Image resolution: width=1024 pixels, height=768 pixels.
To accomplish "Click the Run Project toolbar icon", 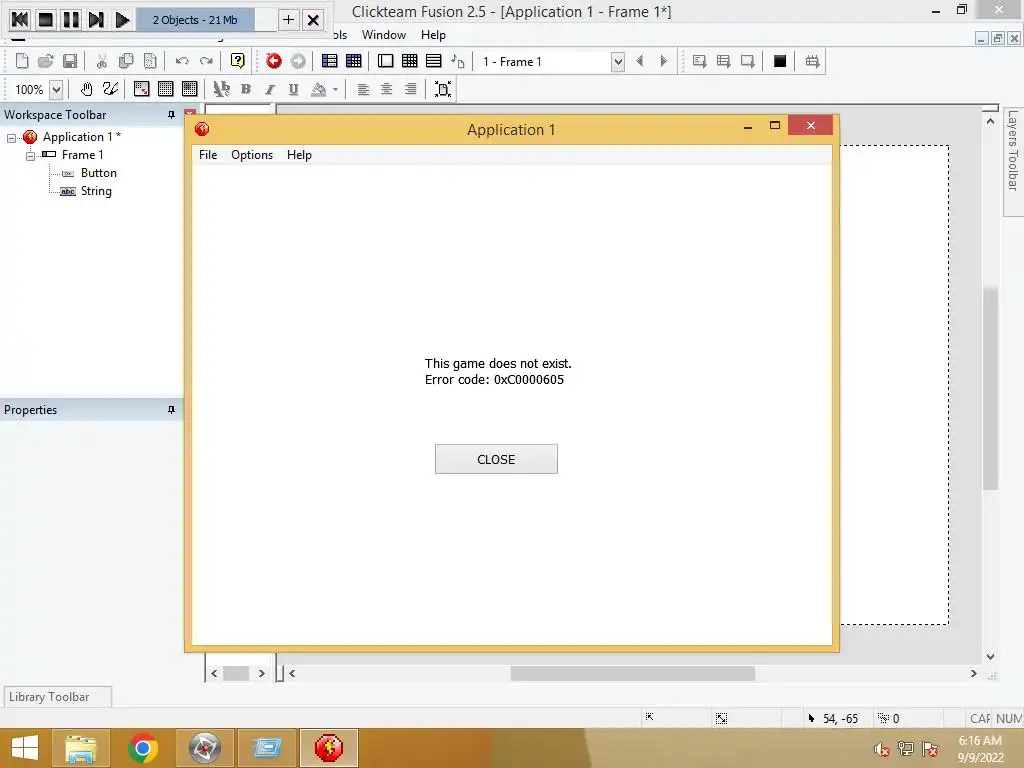I will click(699, 61).
